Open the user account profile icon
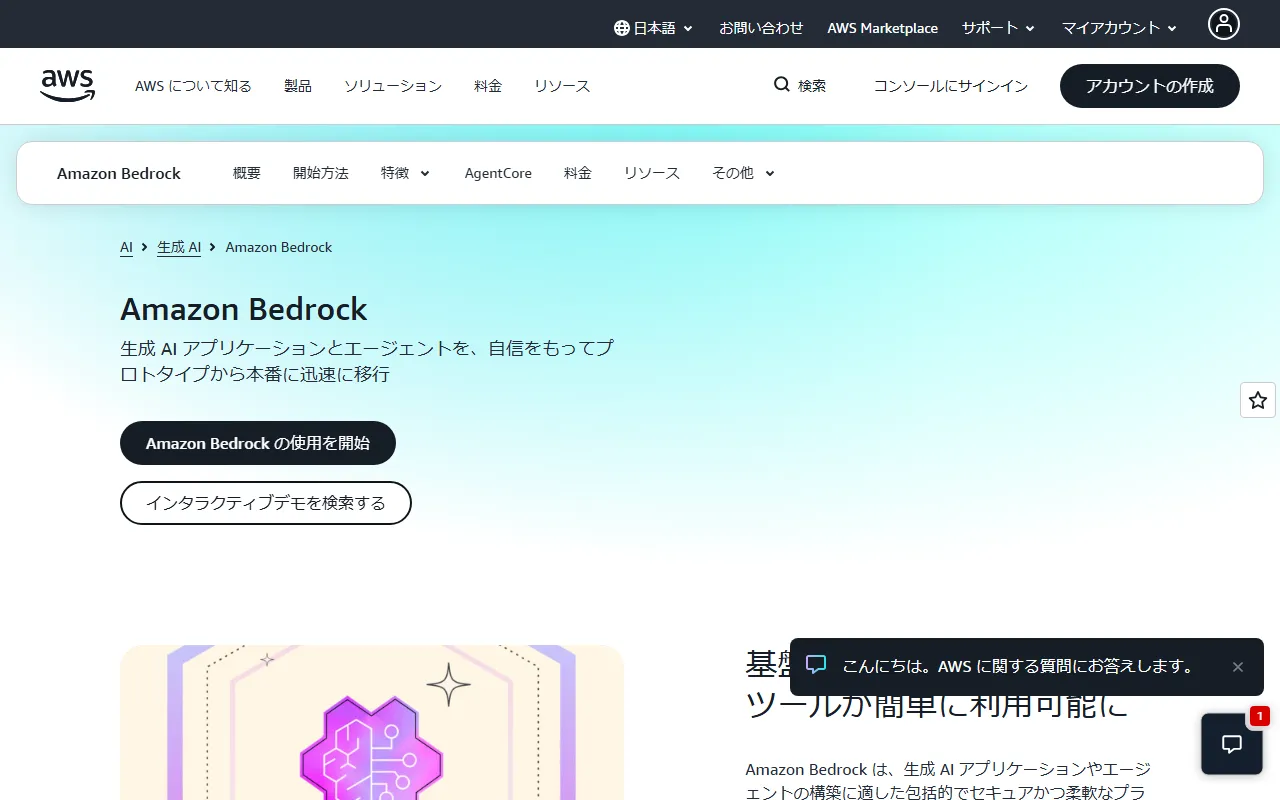This screenshot has width=1280, height=800. pos(1224,24)
